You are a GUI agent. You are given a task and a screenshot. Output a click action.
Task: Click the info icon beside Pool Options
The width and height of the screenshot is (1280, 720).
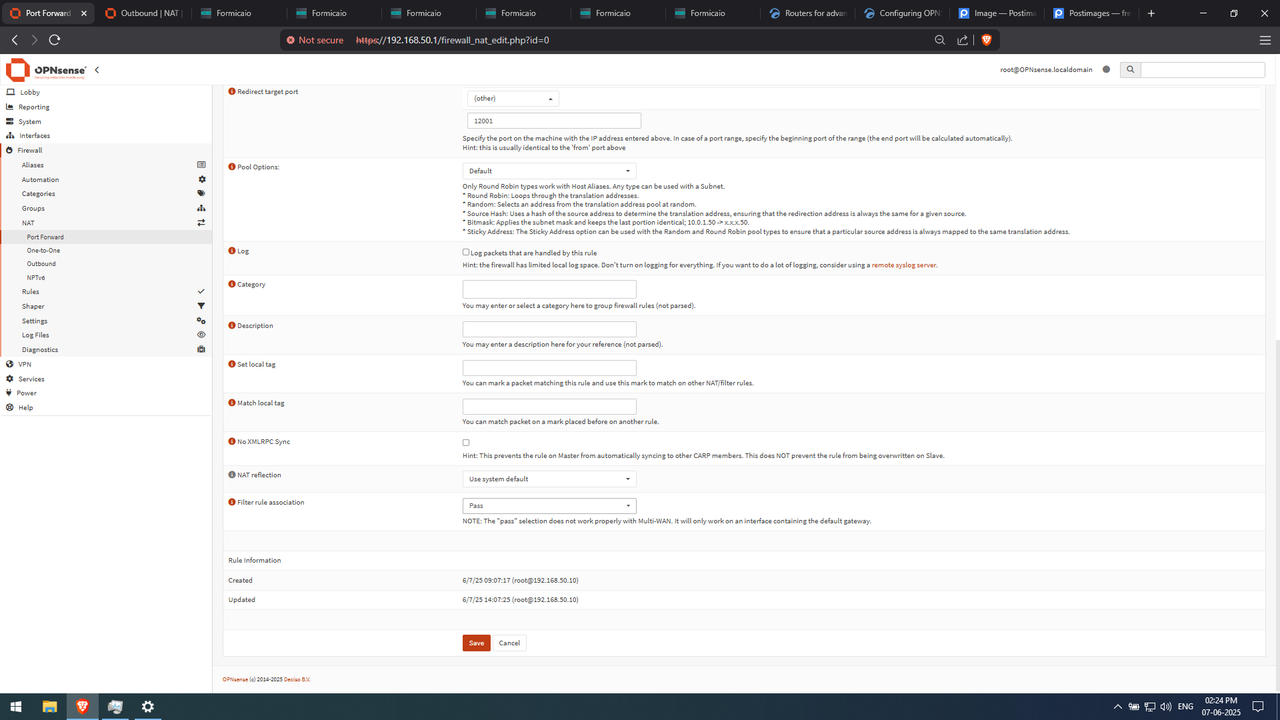pyautogui.click(x=232, y=167)
